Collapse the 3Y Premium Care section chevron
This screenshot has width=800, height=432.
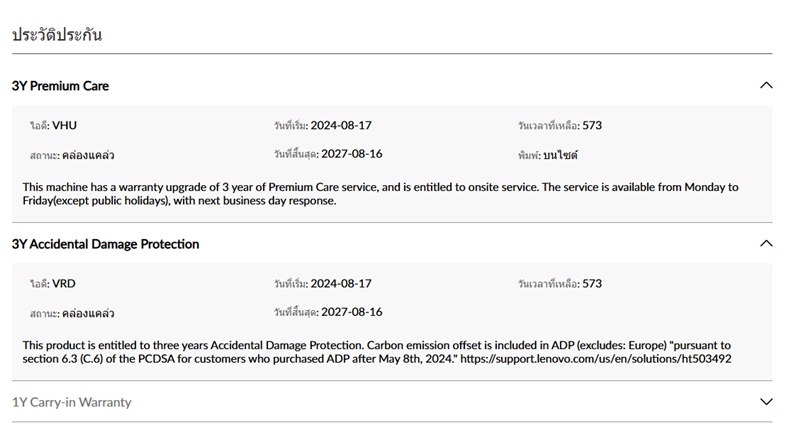[766, 86]
